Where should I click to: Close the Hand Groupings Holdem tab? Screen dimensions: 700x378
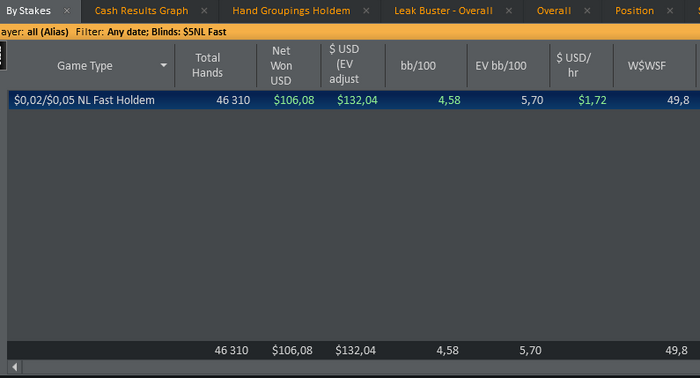(366, 11)
